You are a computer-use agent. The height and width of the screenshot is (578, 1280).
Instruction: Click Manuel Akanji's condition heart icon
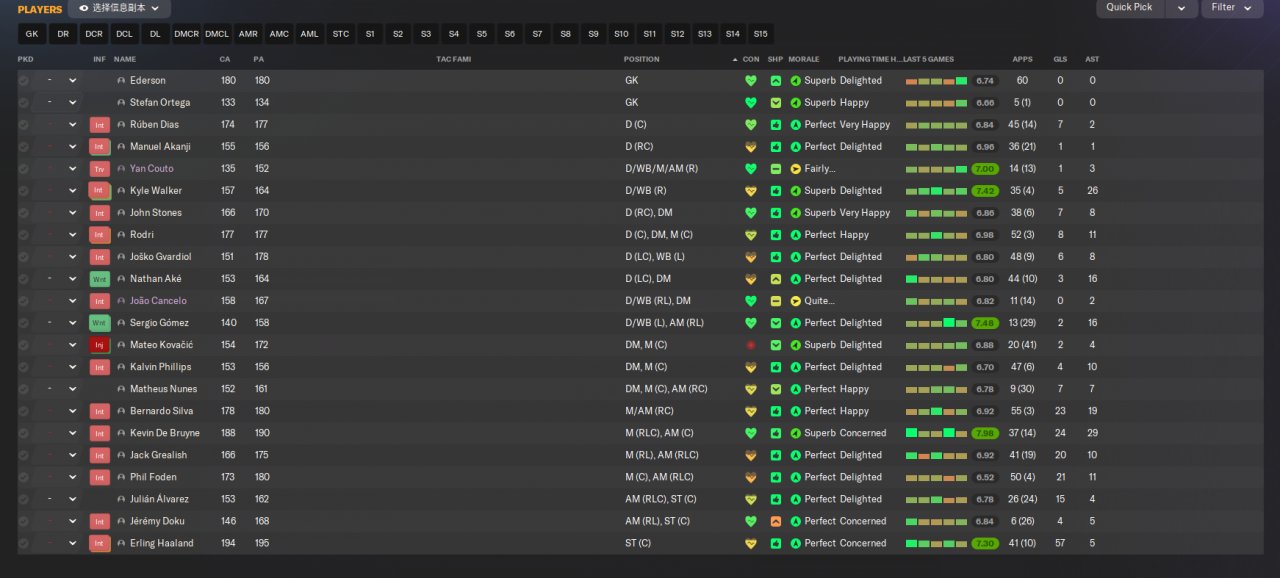pyautogui.click(x=751, y=147)
